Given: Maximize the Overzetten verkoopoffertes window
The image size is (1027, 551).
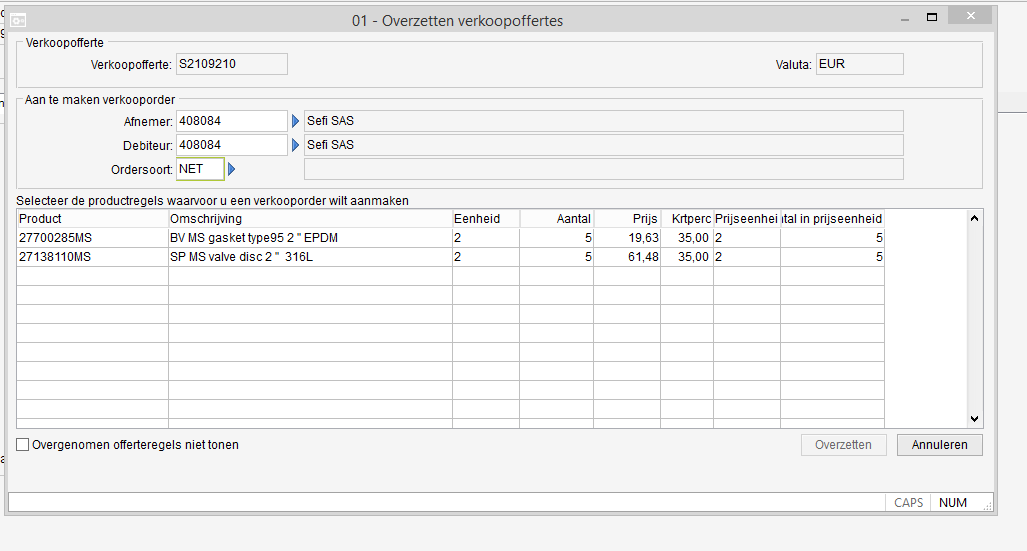Looking at the screenshot, I should pyautogui.click(x=932, y=17).
